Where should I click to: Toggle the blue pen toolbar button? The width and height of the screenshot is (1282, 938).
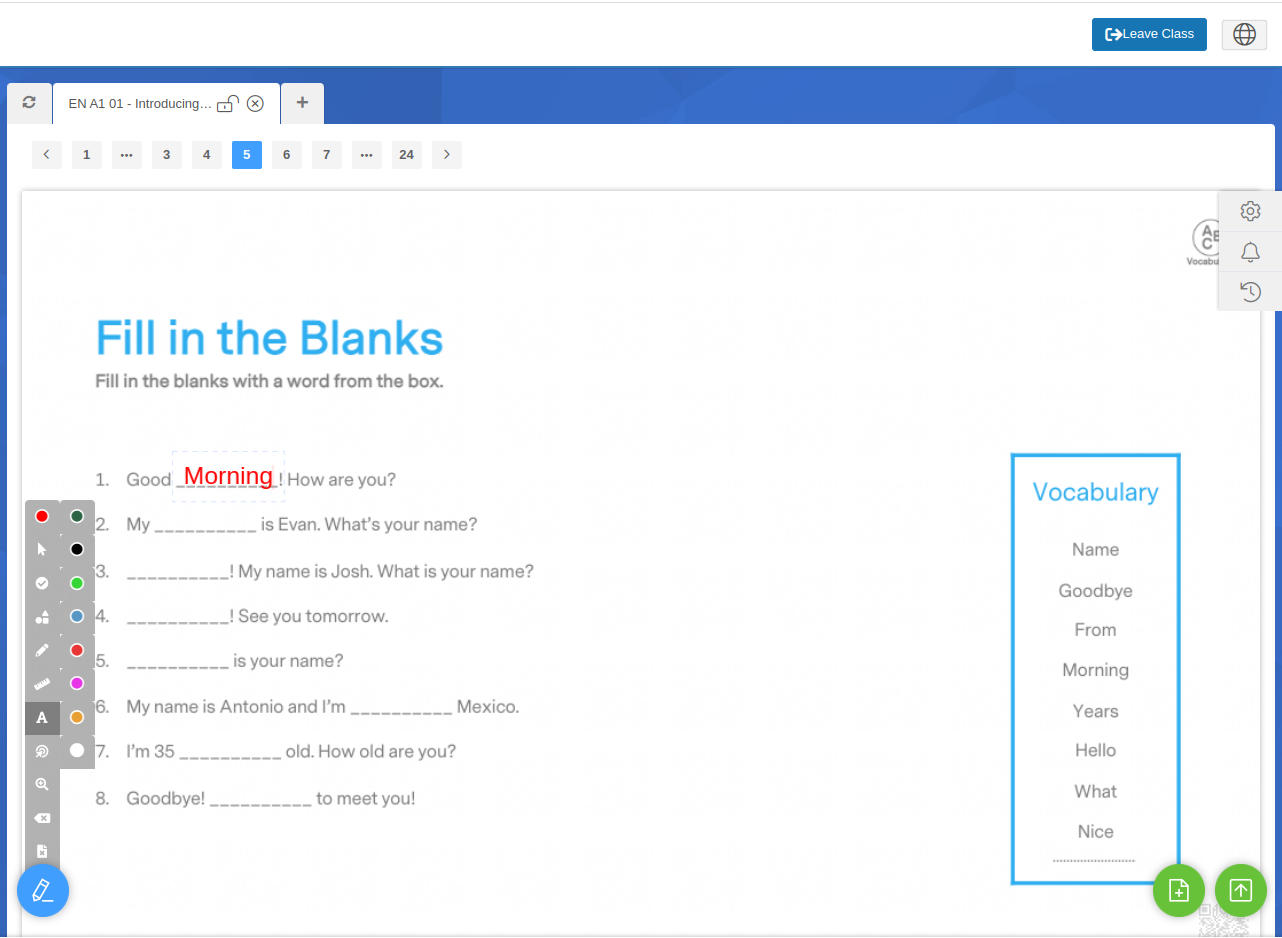(x=43, y=890)
